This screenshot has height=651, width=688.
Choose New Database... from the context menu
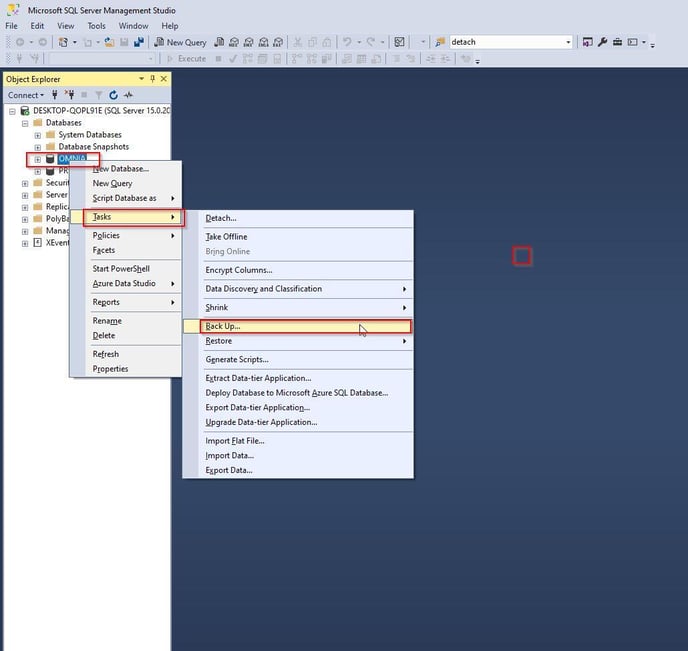(x=126, y=169)
